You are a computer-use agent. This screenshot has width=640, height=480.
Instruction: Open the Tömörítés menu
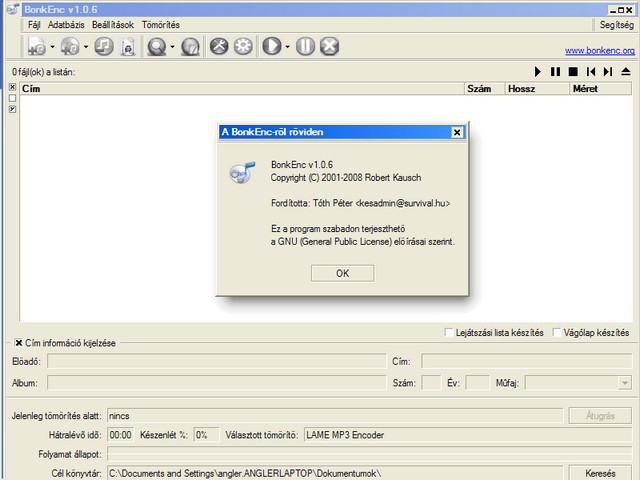coord(161,25)
